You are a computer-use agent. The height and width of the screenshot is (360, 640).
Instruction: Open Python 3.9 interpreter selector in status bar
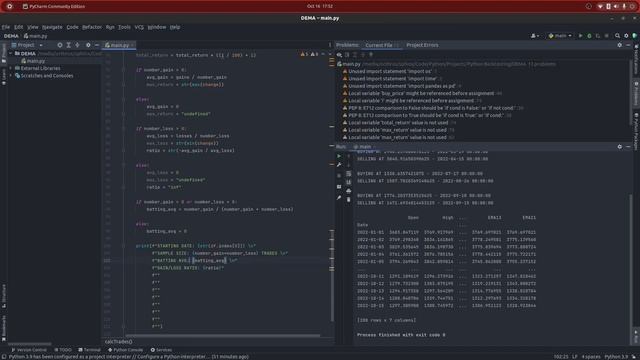(x=616, y=357)
